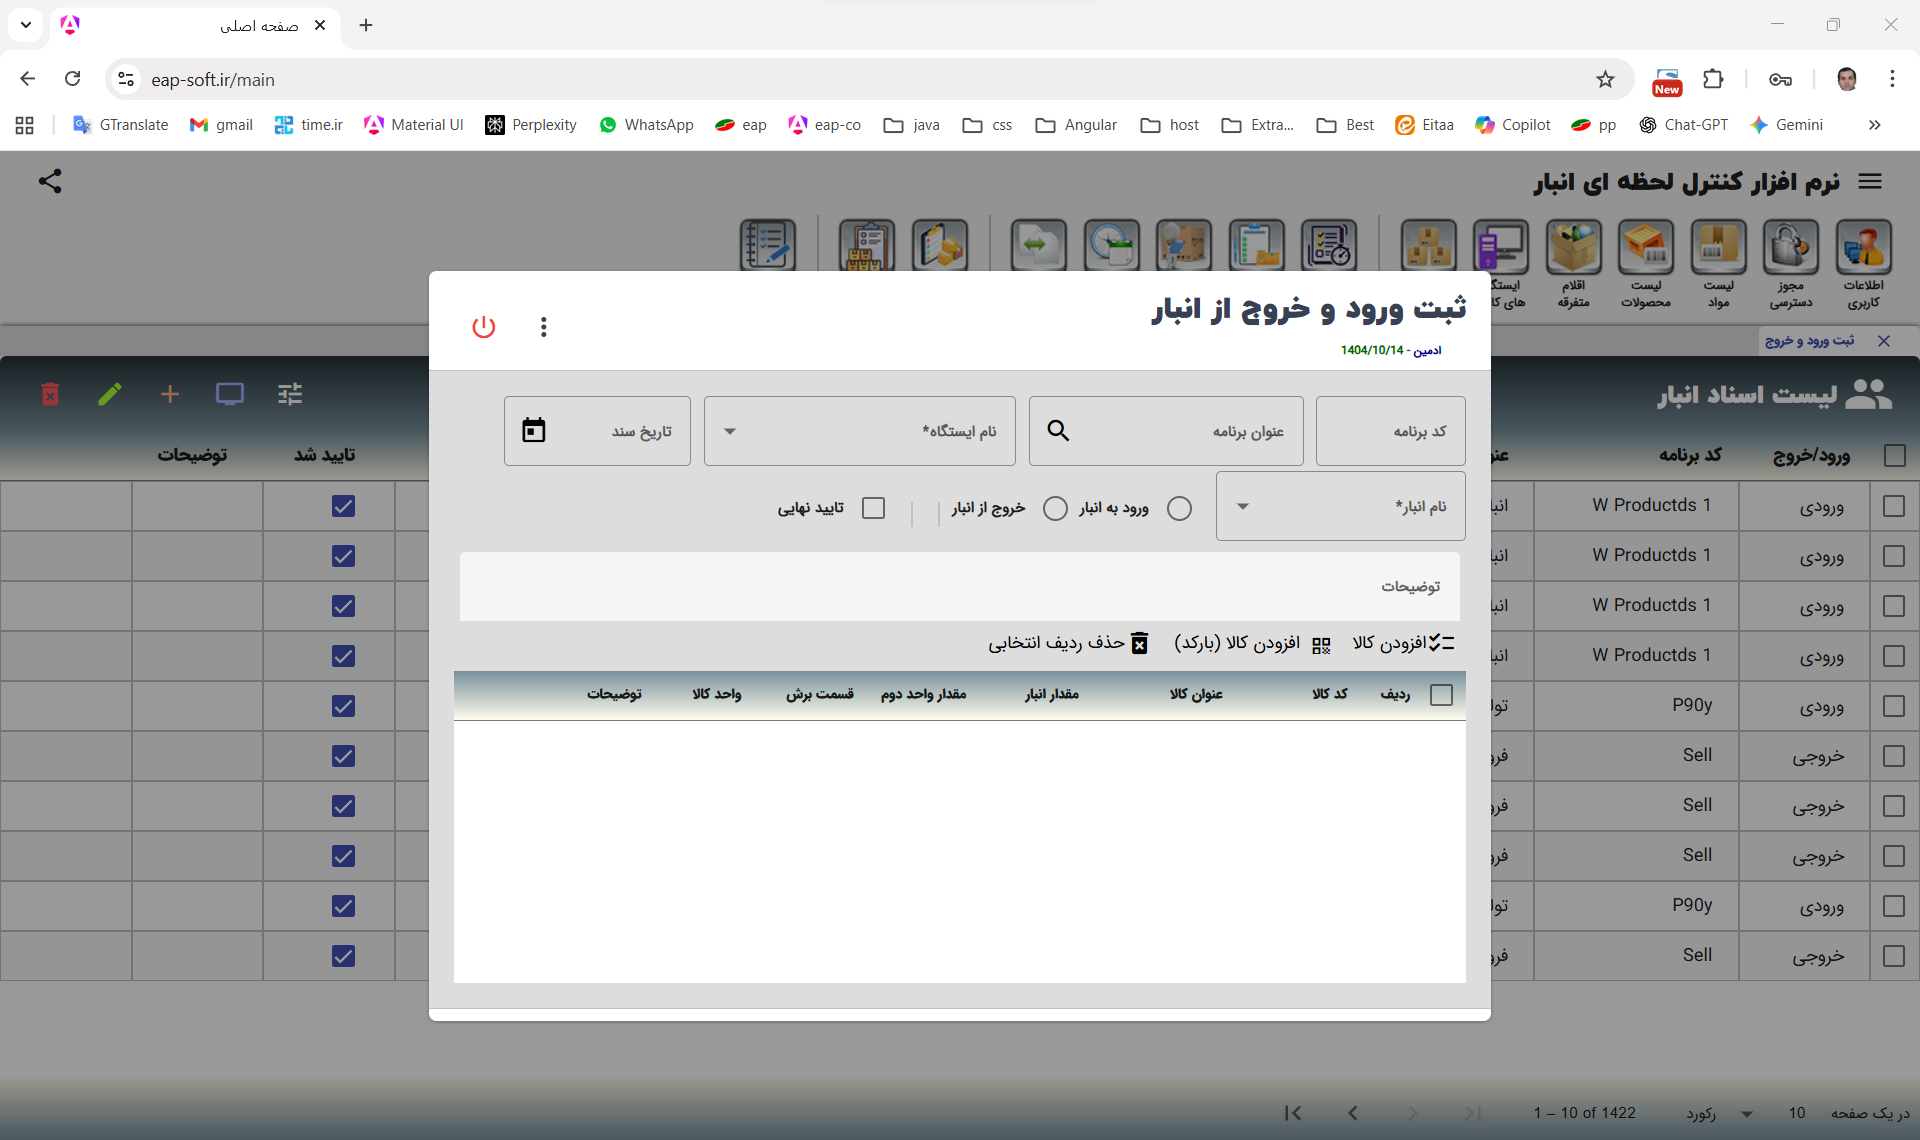Check the تایید نهایی checkbox
This screenshot has height=1140, width=1920.
click(x=873, y=508)
